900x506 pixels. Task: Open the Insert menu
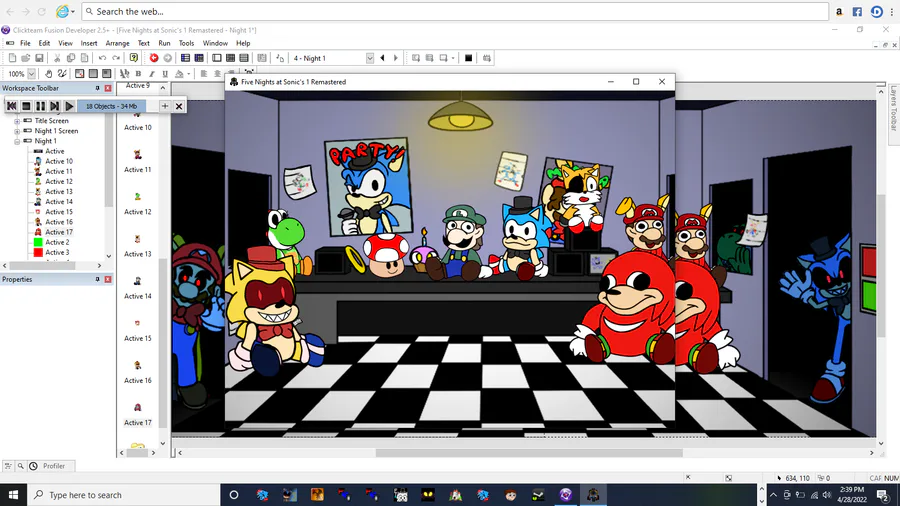click(89, 43)
